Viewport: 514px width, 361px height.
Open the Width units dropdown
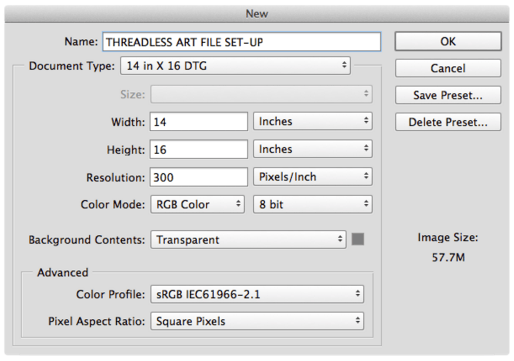point(313,121)
